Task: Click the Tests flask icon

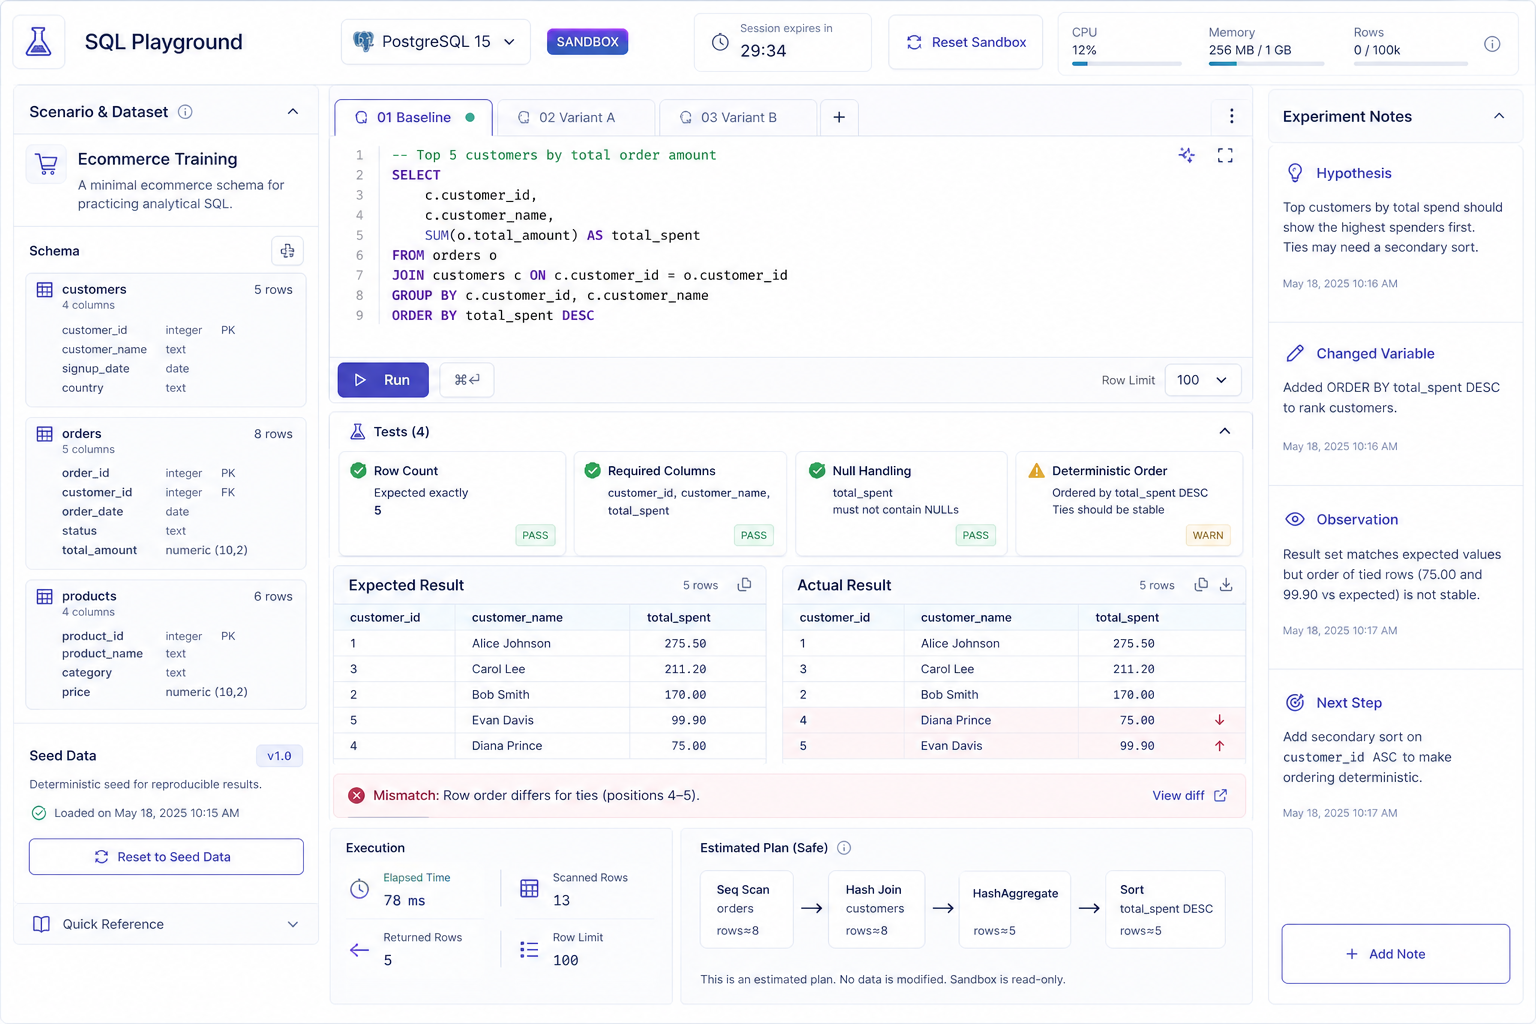Action: click(x=357, y=432)
